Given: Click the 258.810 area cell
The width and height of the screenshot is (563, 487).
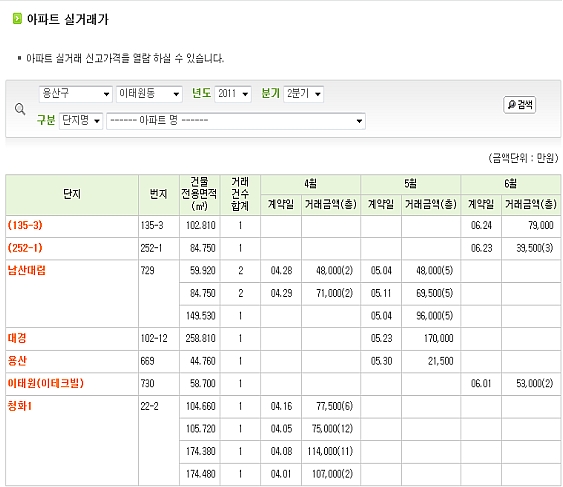Looking at the screenshot, I should (200, 338).
